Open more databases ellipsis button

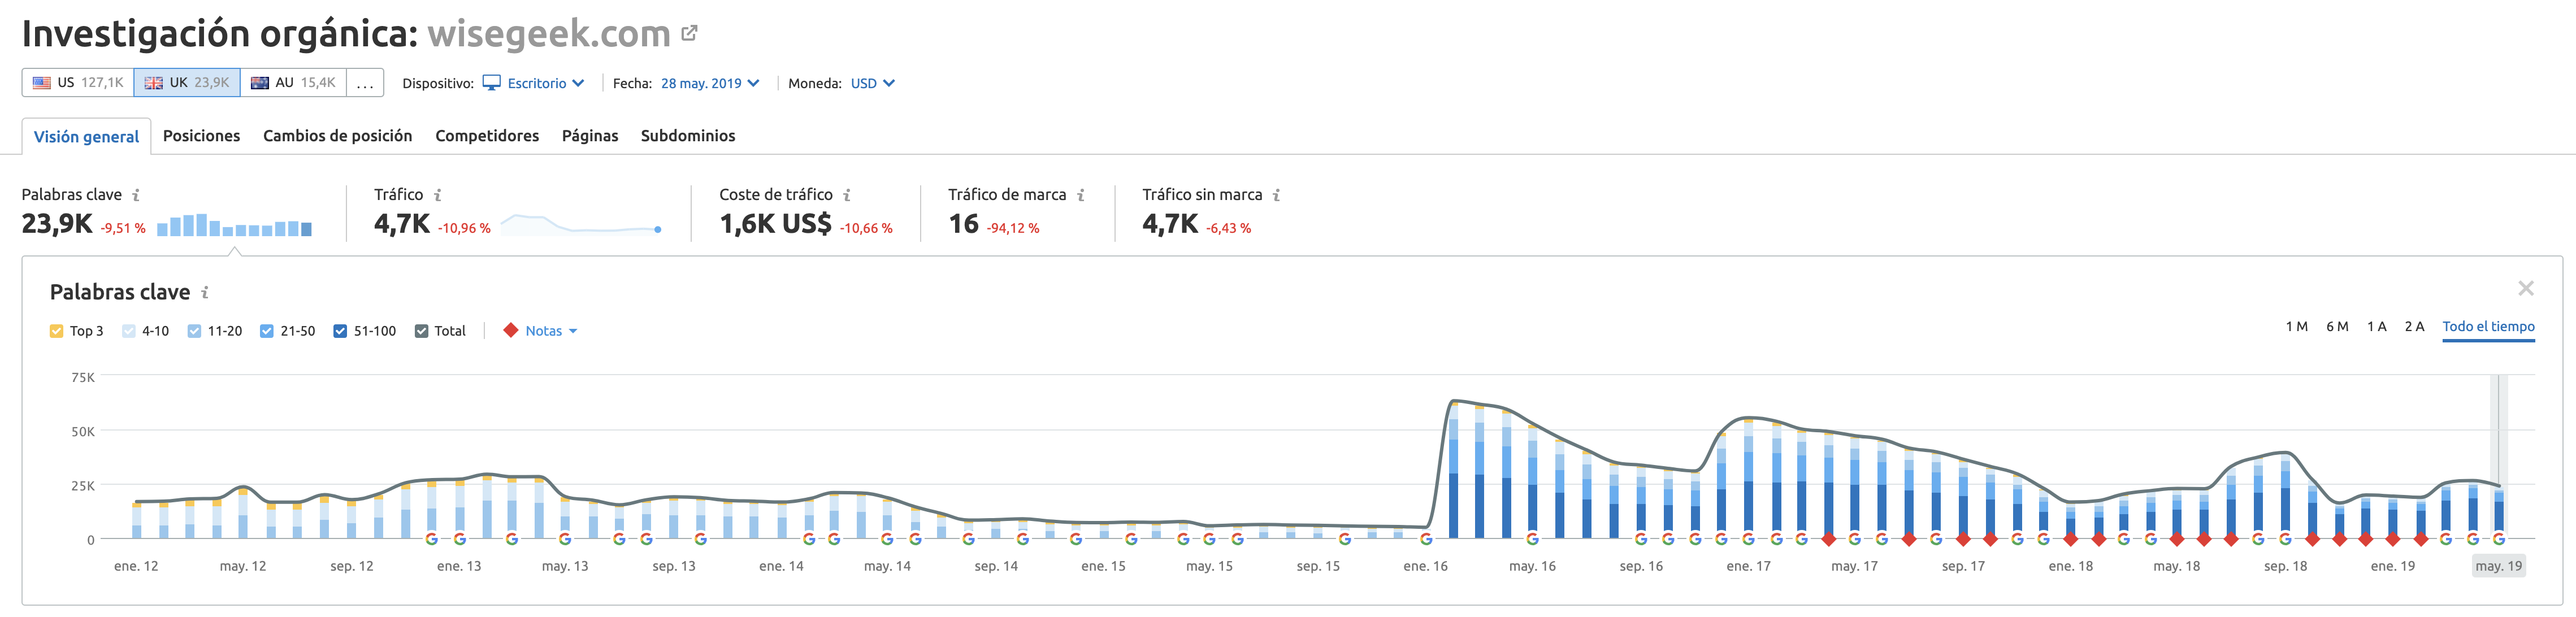[365, 83]
